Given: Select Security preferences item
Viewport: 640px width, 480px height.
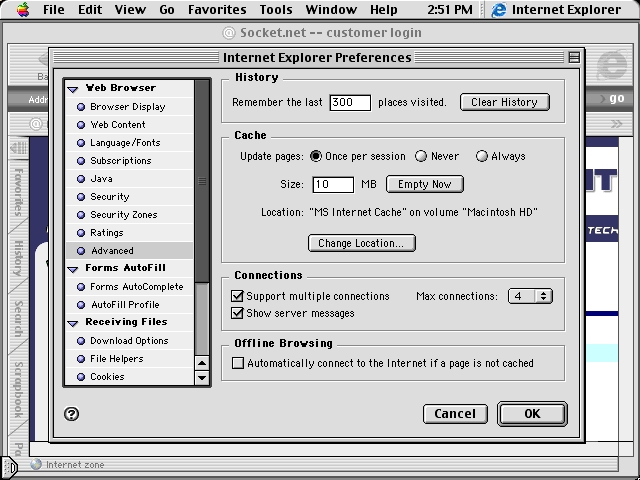Looking at the screenshot, I should (x=129, y=197).
